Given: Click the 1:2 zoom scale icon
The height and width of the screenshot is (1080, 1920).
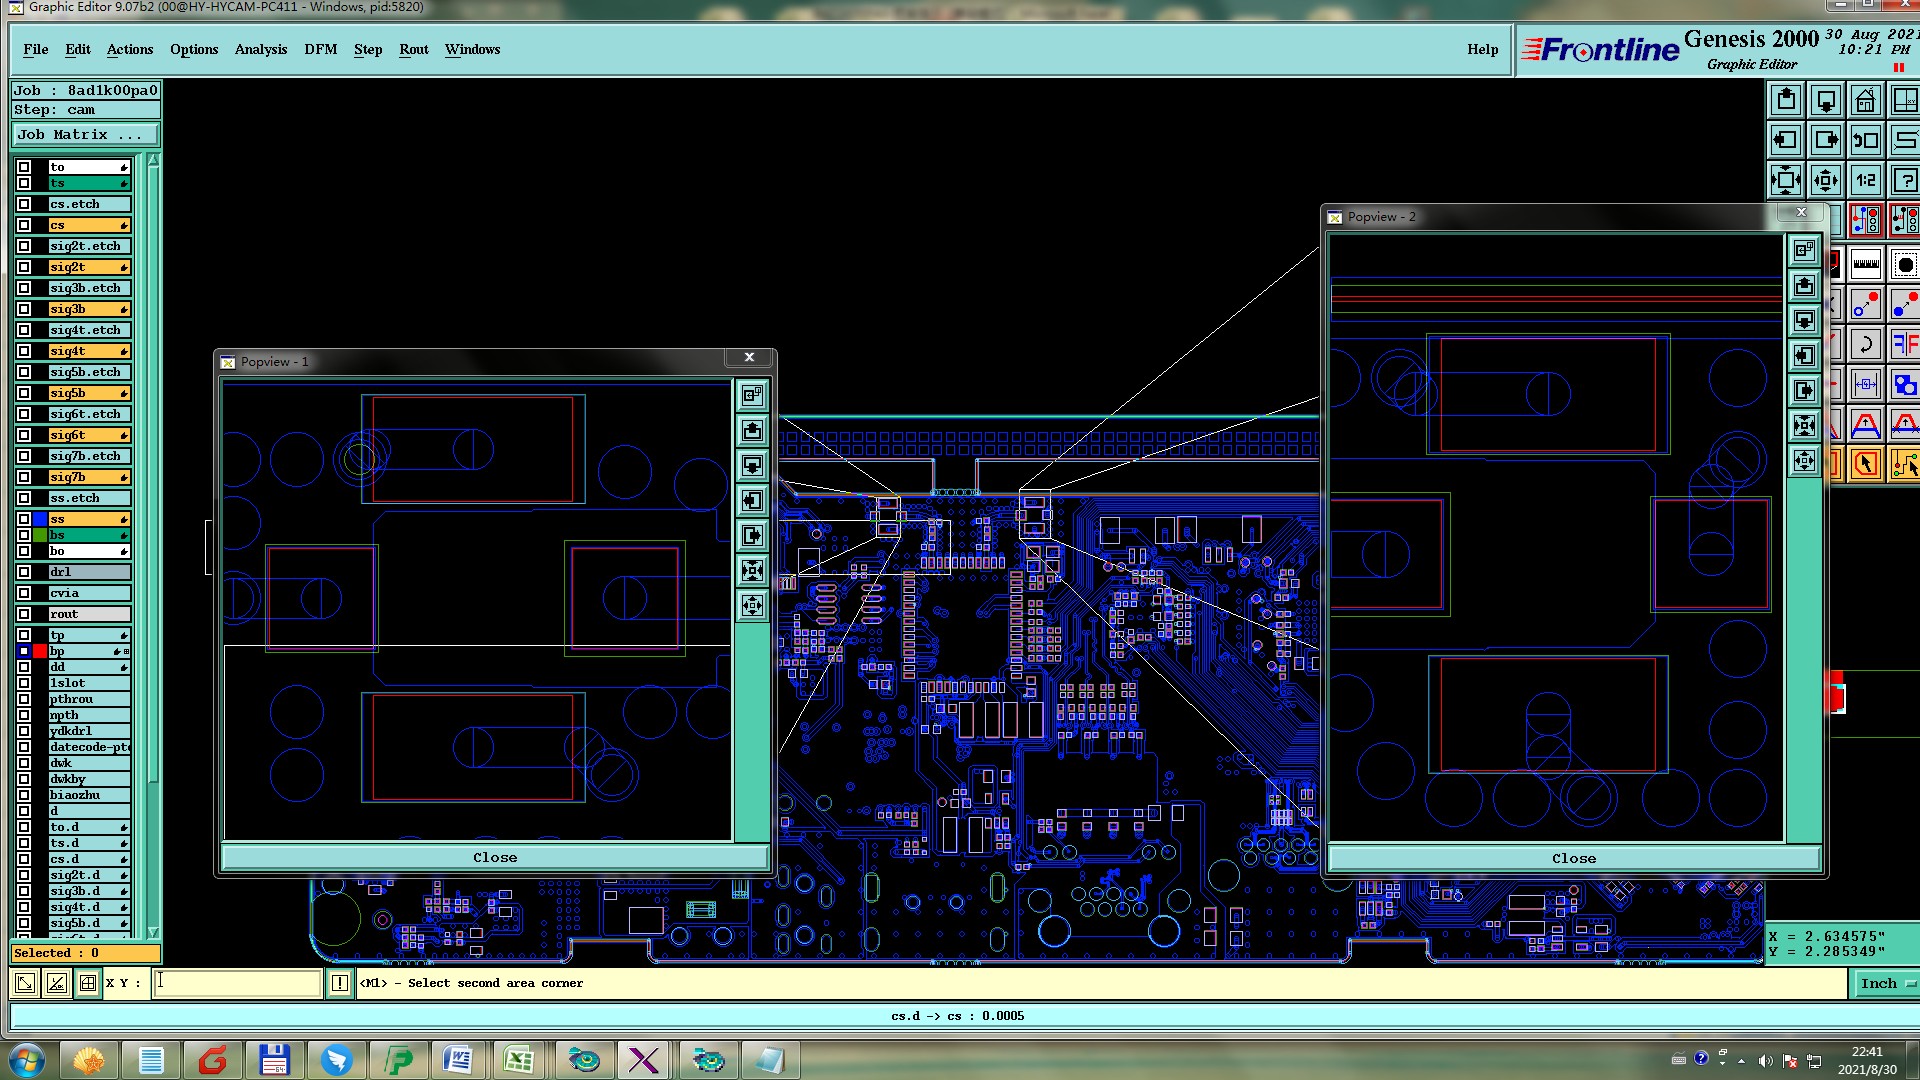Looking at the screenshot, I should (1865, 181).
